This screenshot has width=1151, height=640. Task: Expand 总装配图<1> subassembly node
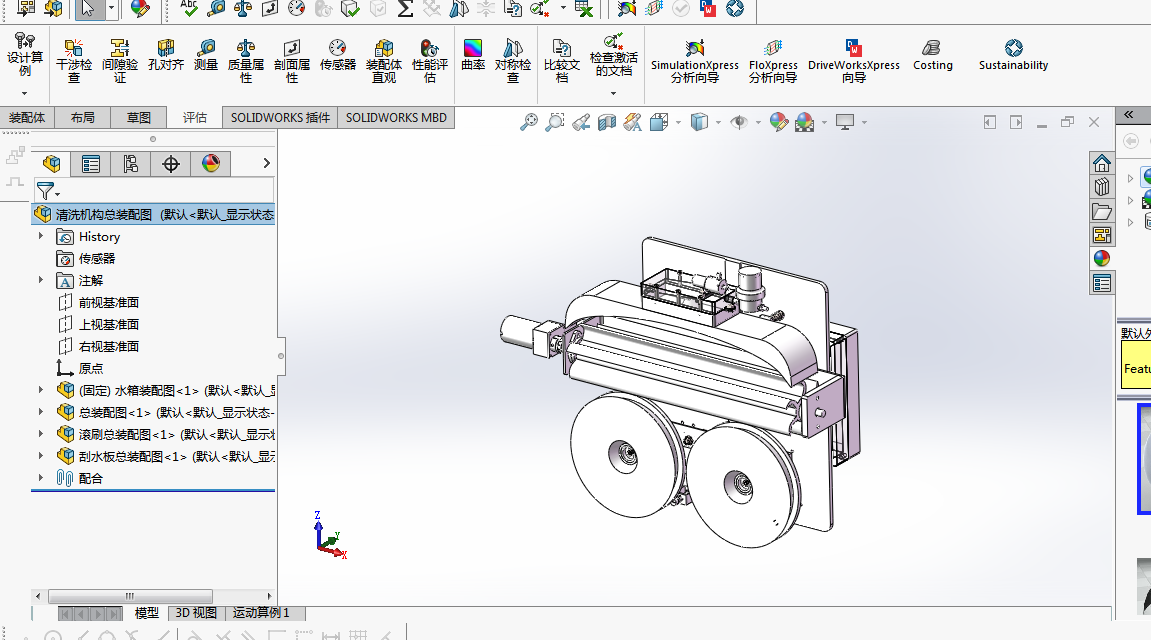point(41,412)
